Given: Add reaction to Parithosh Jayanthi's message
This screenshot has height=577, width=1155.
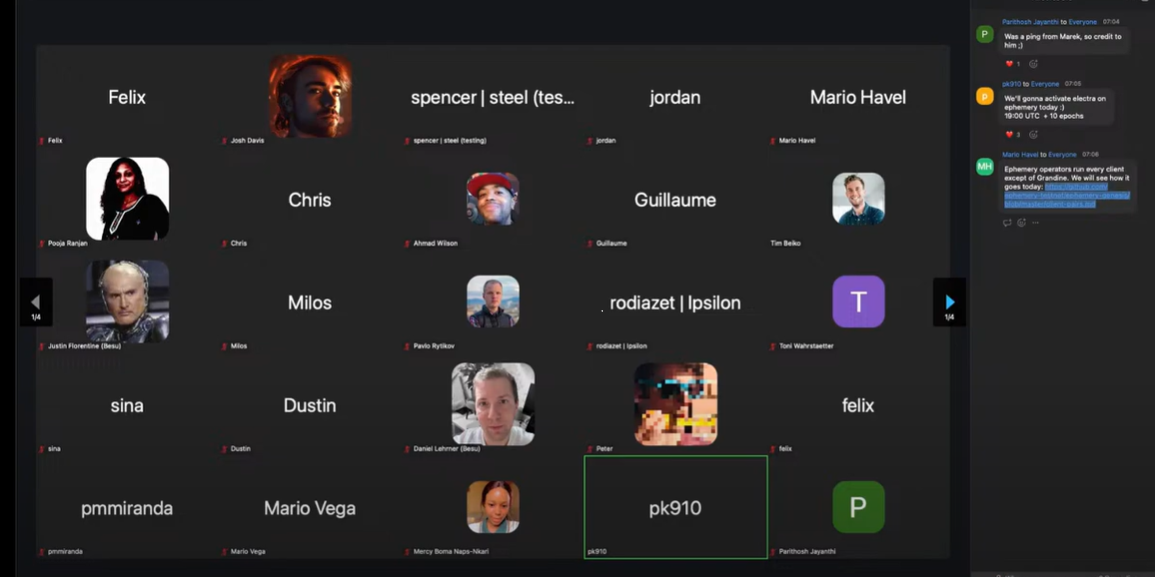Looking at the screenshot, I should [1033, 64].
